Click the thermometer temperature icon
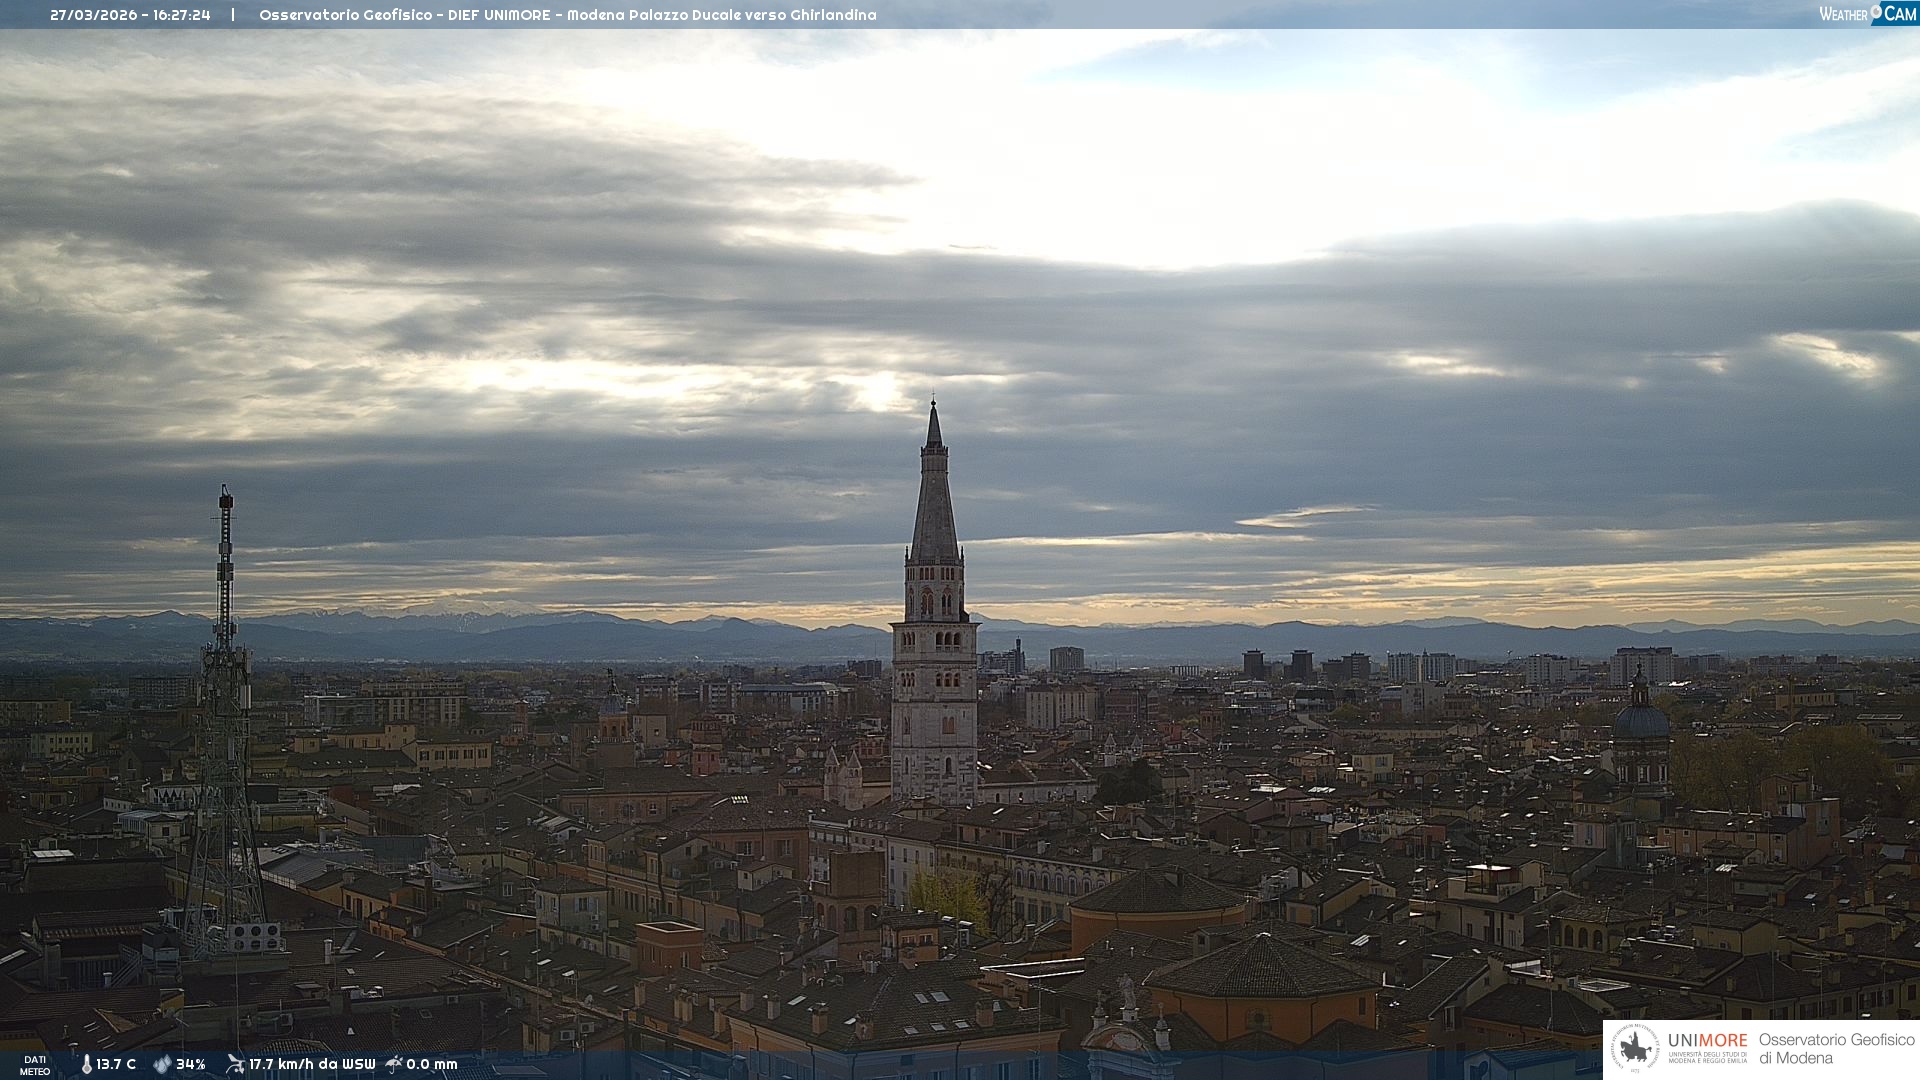Viewport: 1920px width, 1080px height. click(x=86, y=1064)
